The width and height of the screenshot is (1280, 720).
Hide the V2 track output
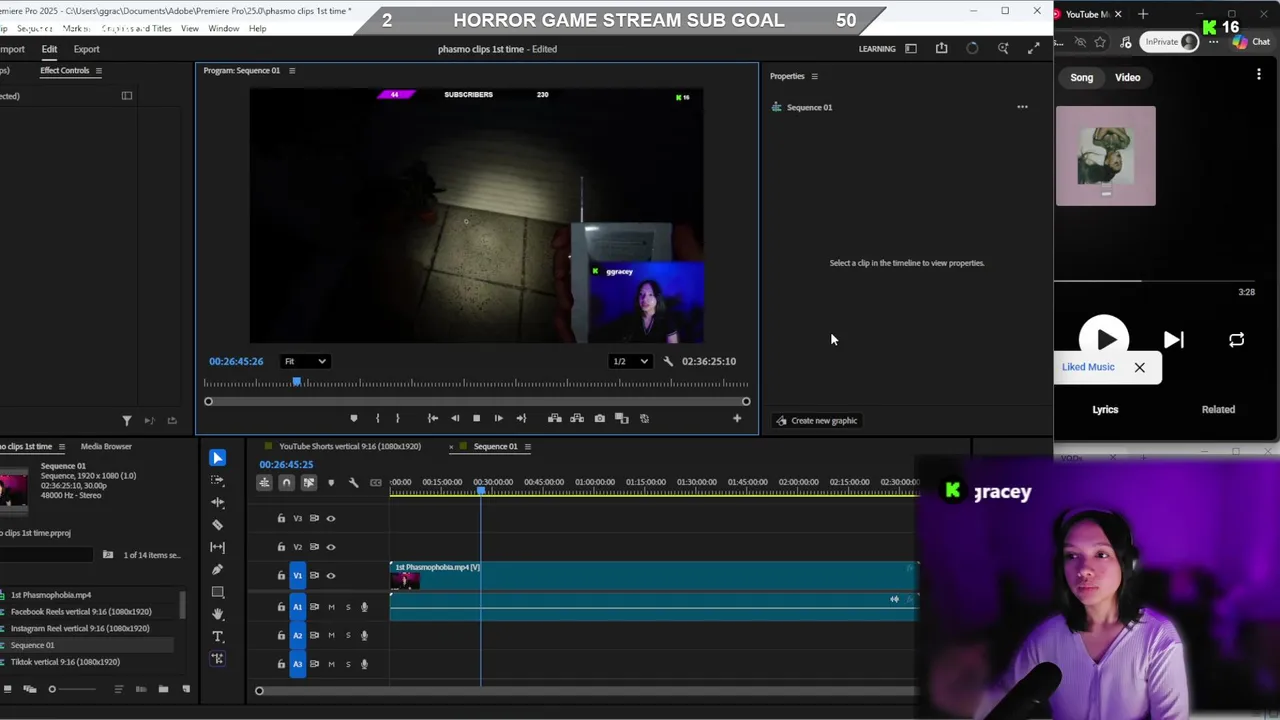point(331,547)
